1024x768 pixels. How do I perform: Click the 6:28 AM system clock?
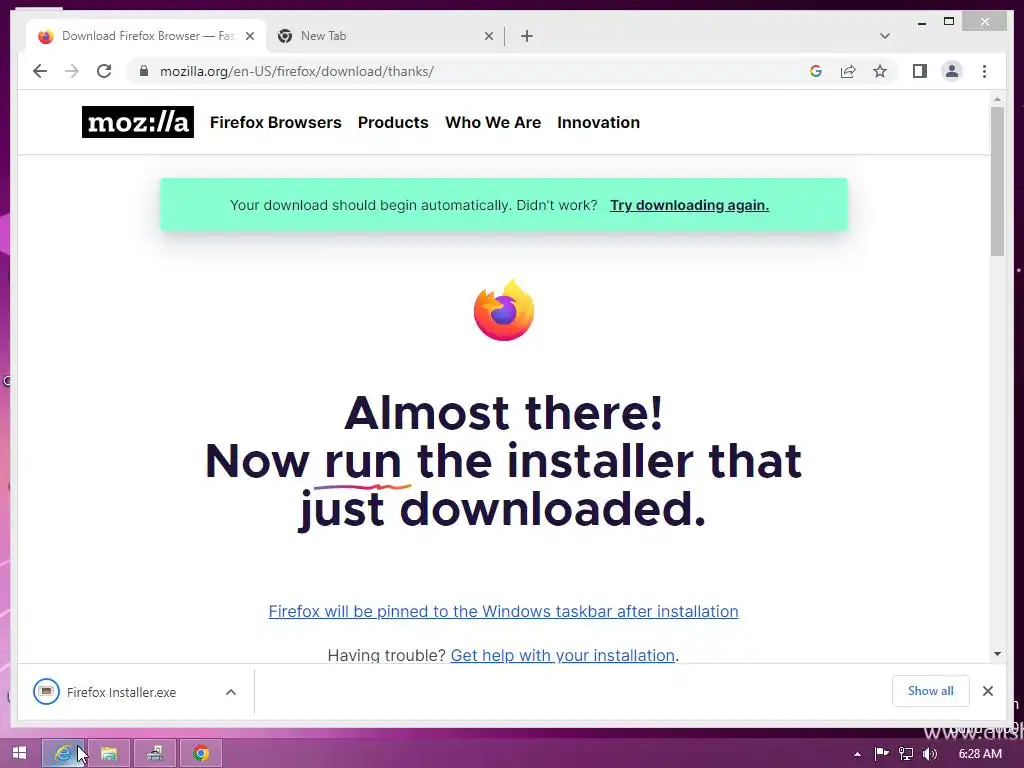(x=980, y=754)
